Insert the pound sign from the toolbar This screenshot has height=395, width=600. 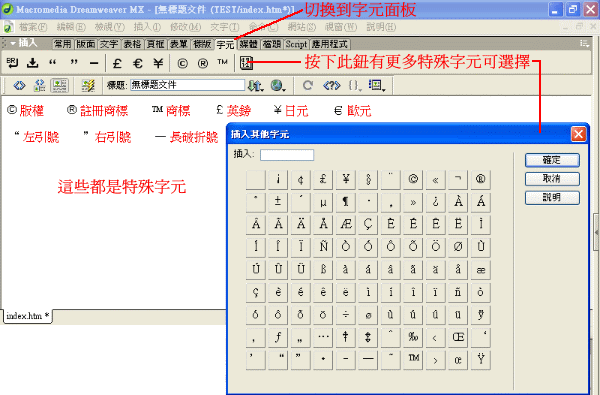117,63
